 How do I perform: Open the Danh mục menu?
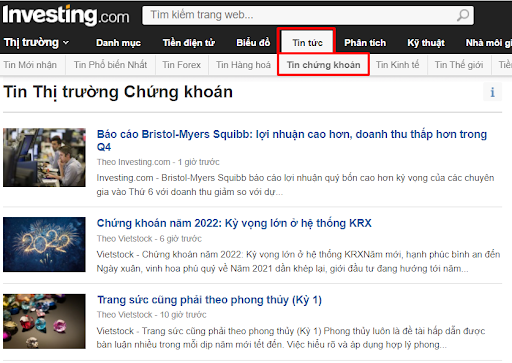118,43
